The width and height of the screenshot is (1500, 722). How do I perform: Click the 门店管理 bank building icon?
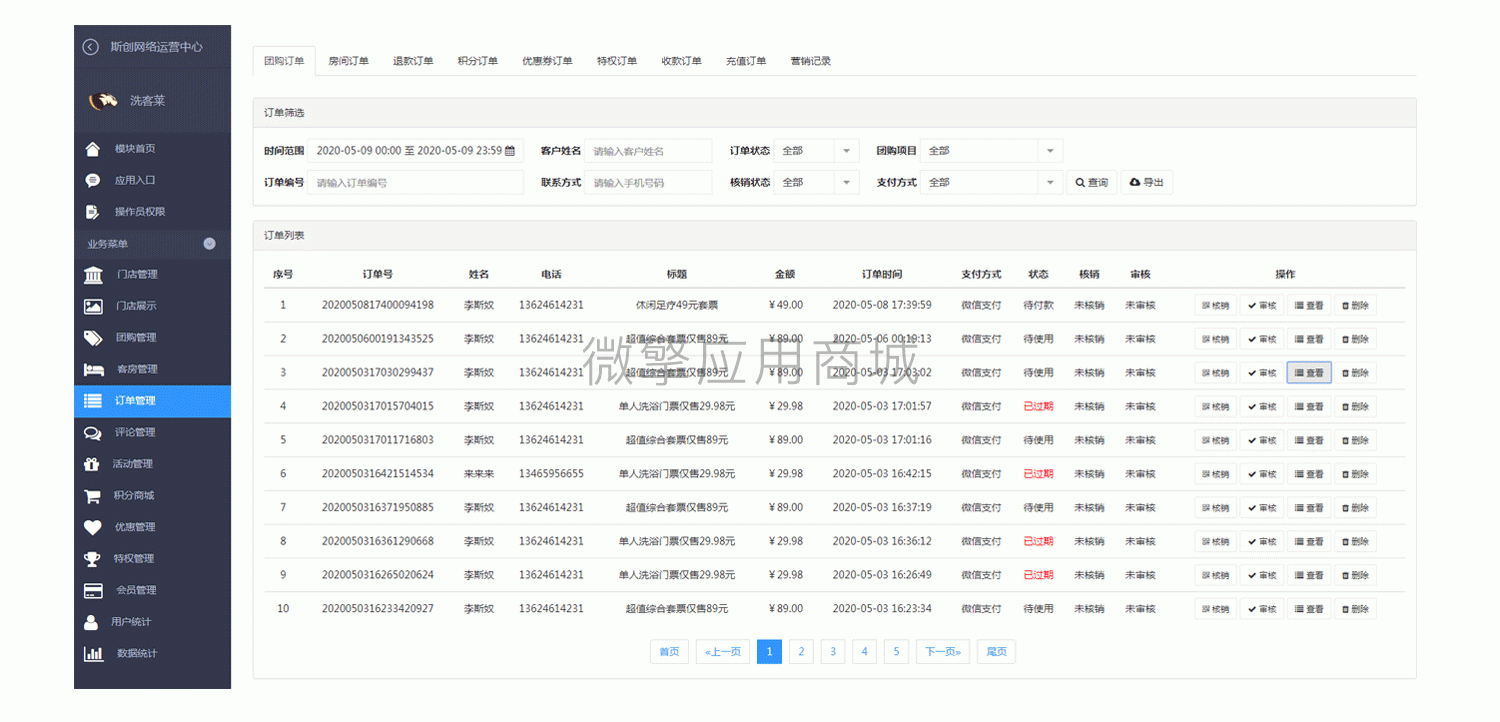[x=93, y=275]
